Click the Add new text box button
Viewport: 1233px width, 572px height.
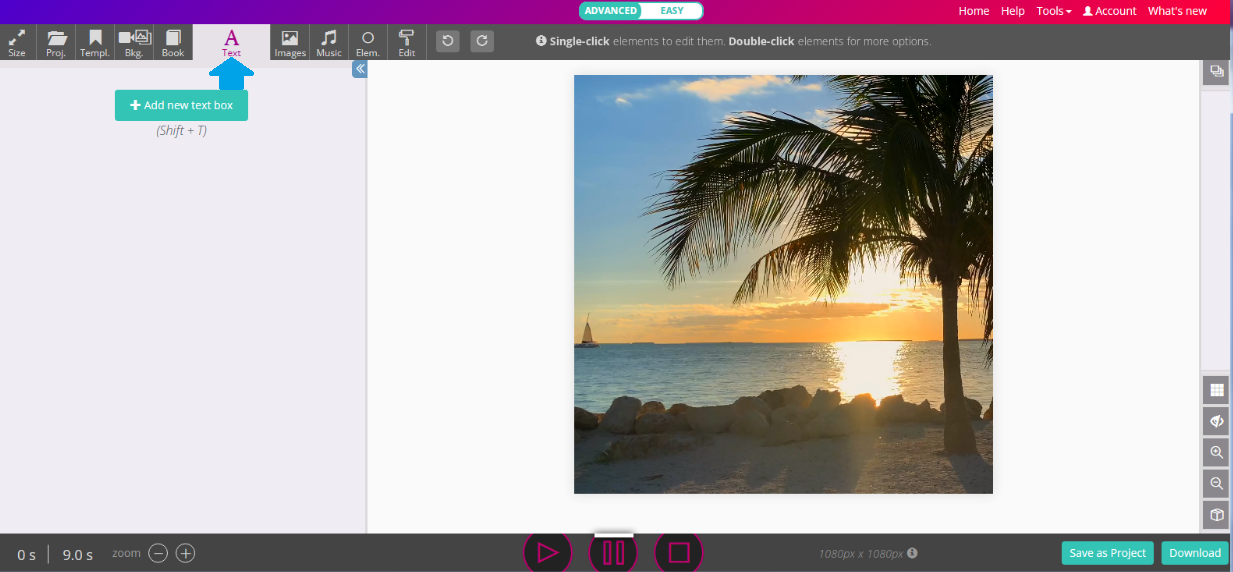coord(181,105)
